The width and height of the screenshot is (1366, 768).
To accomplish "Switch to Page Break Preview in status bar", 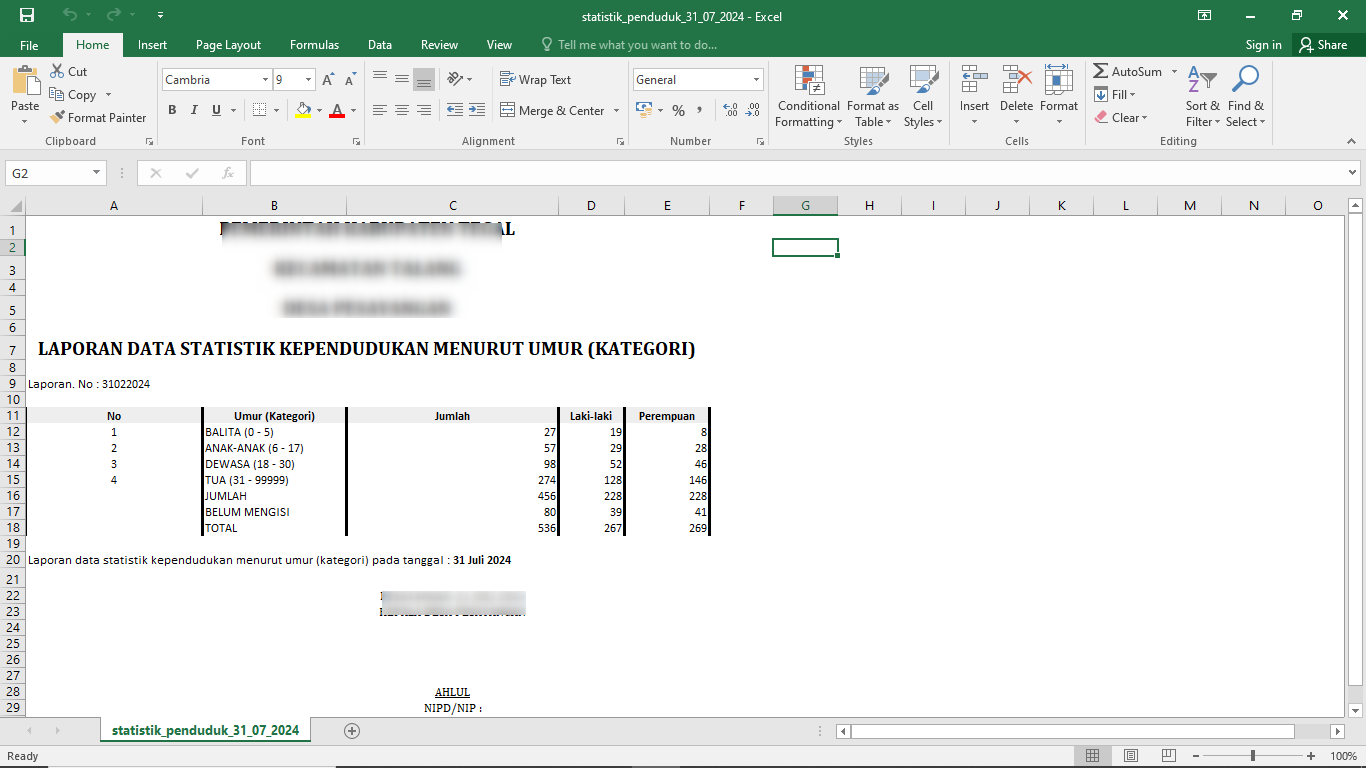I will (x=1168, y=756).
